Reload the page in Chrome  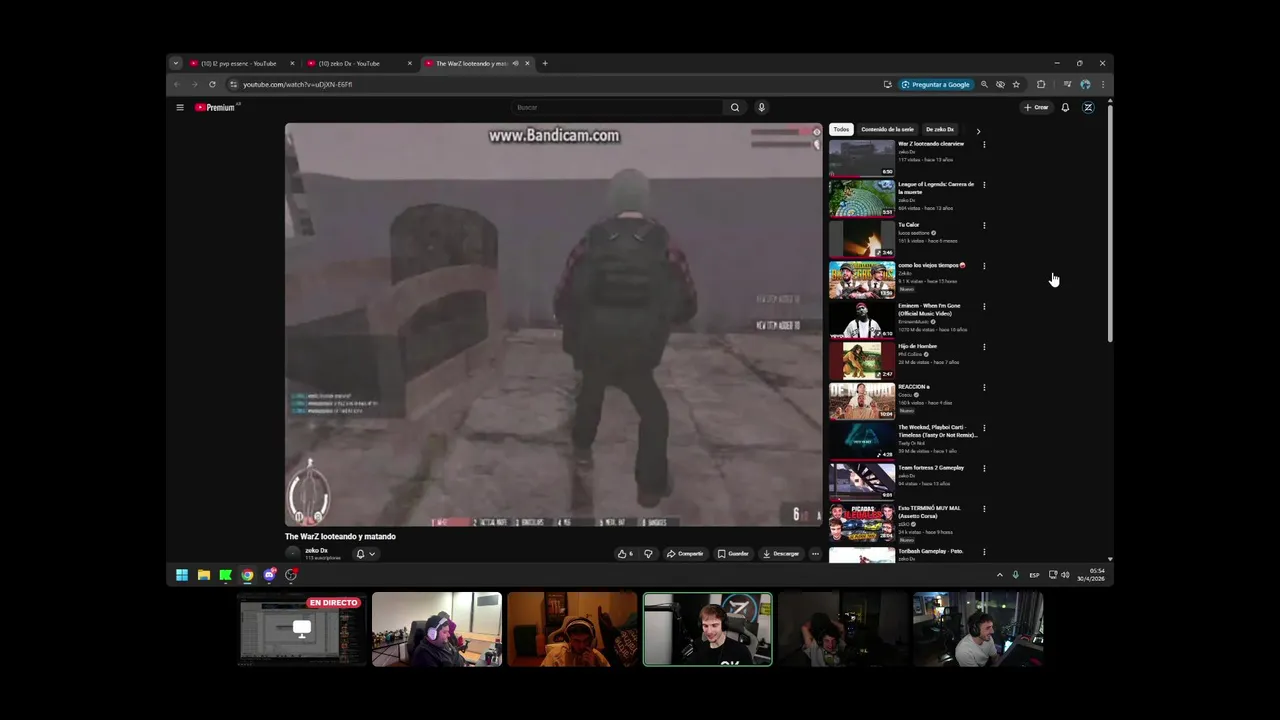(x=212, y=84)
